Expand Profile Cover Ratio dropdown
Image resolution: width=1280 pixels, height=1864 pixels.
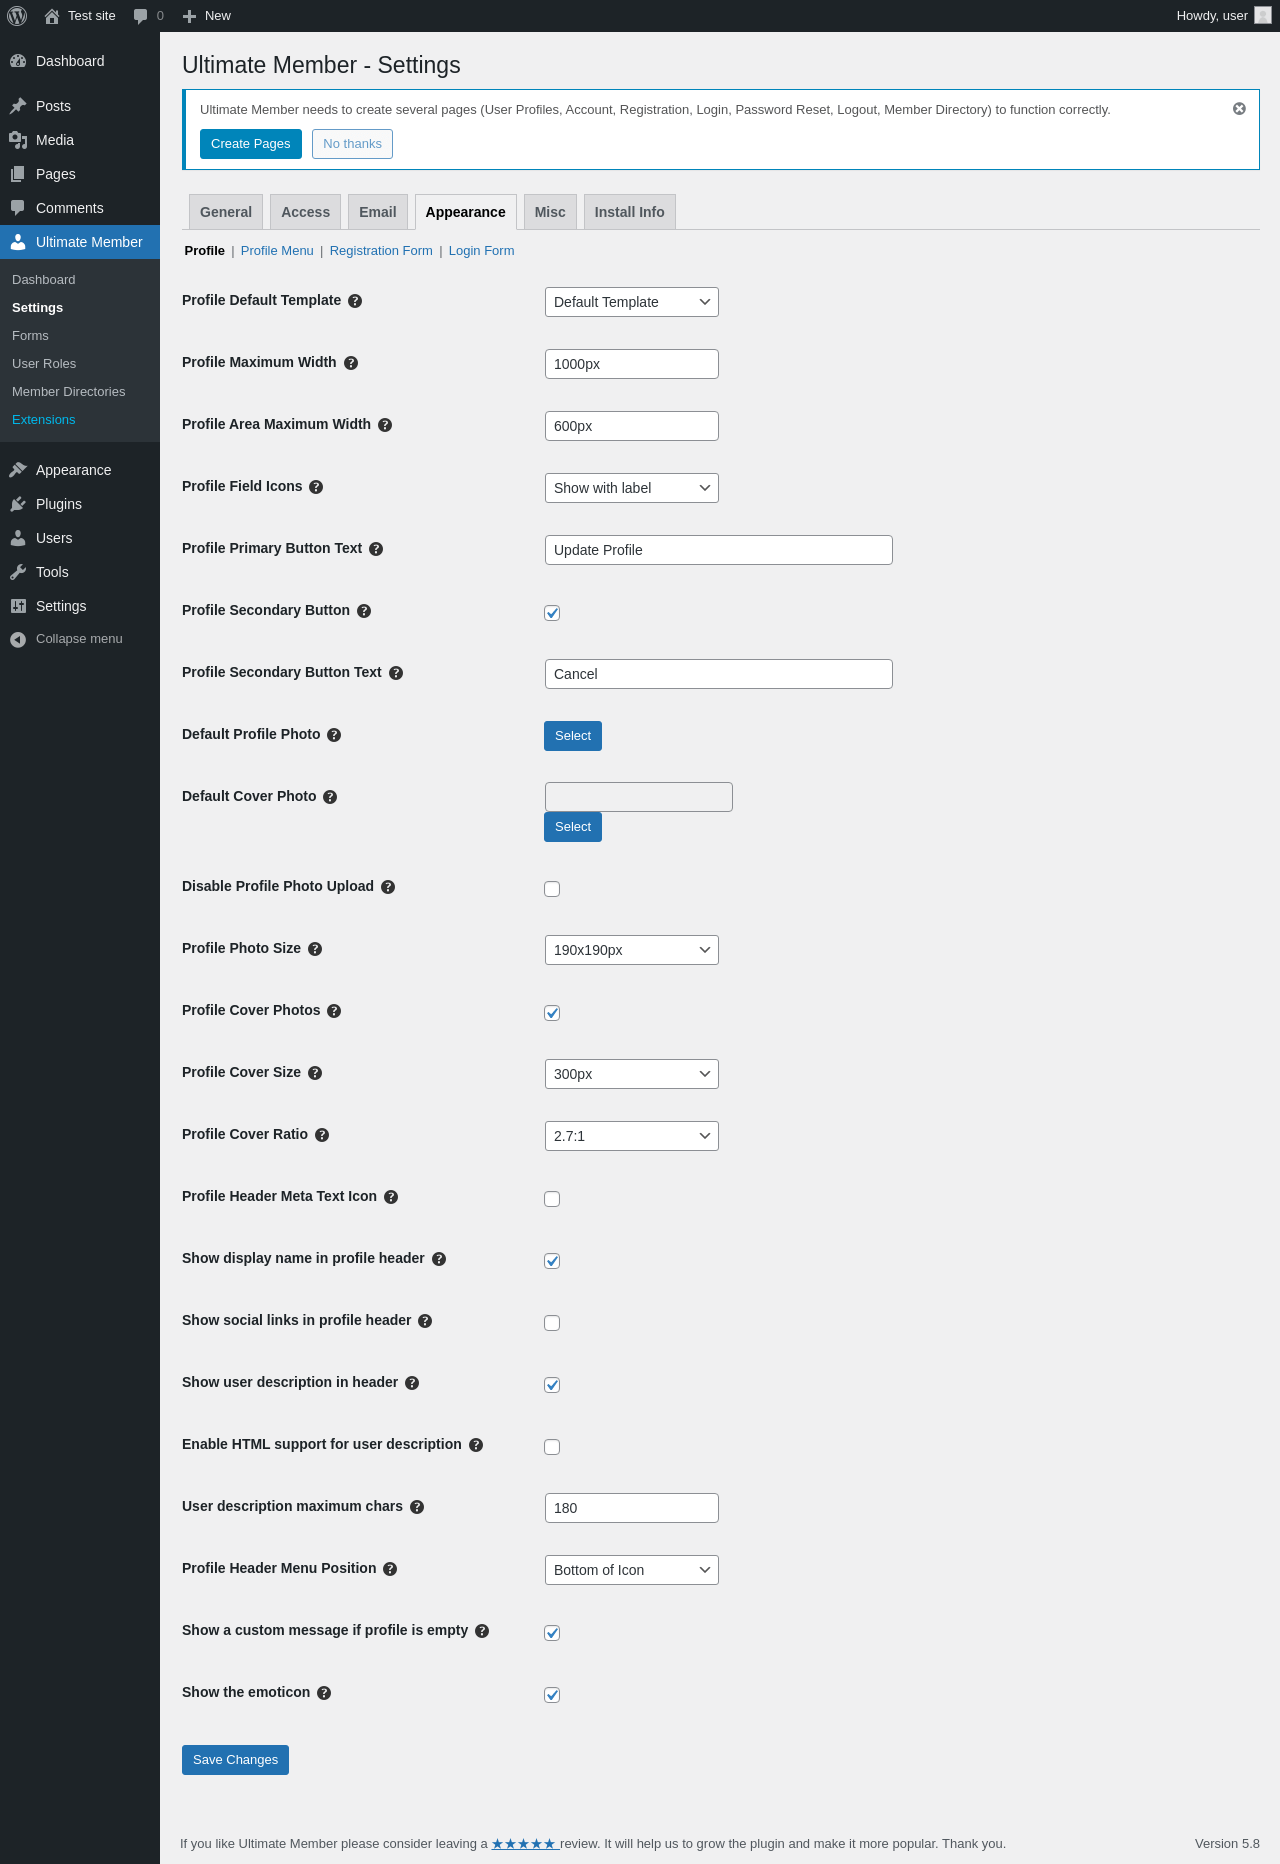632,1136
